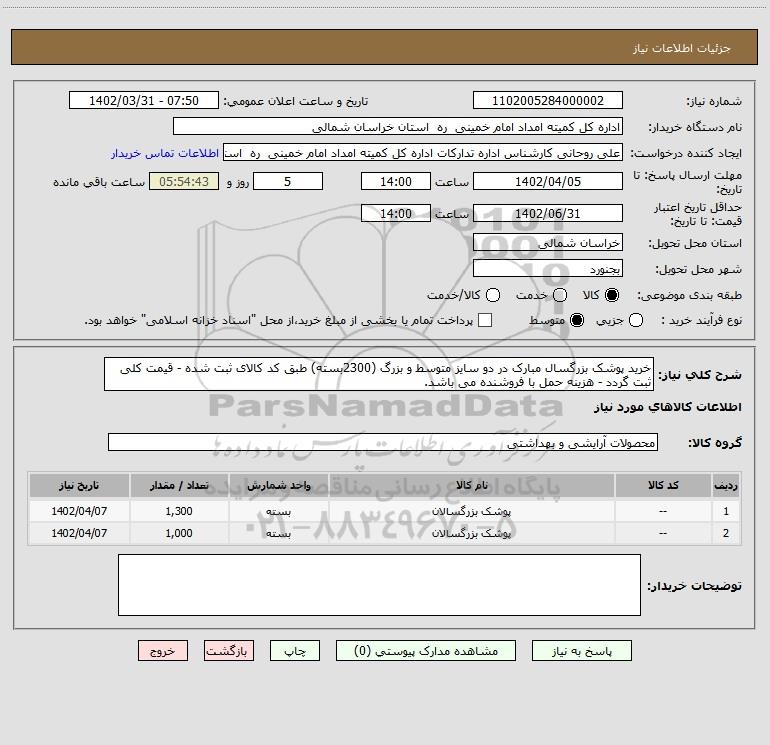Click quantity cell 1,000 in row 2

click(x=179, y=533)
